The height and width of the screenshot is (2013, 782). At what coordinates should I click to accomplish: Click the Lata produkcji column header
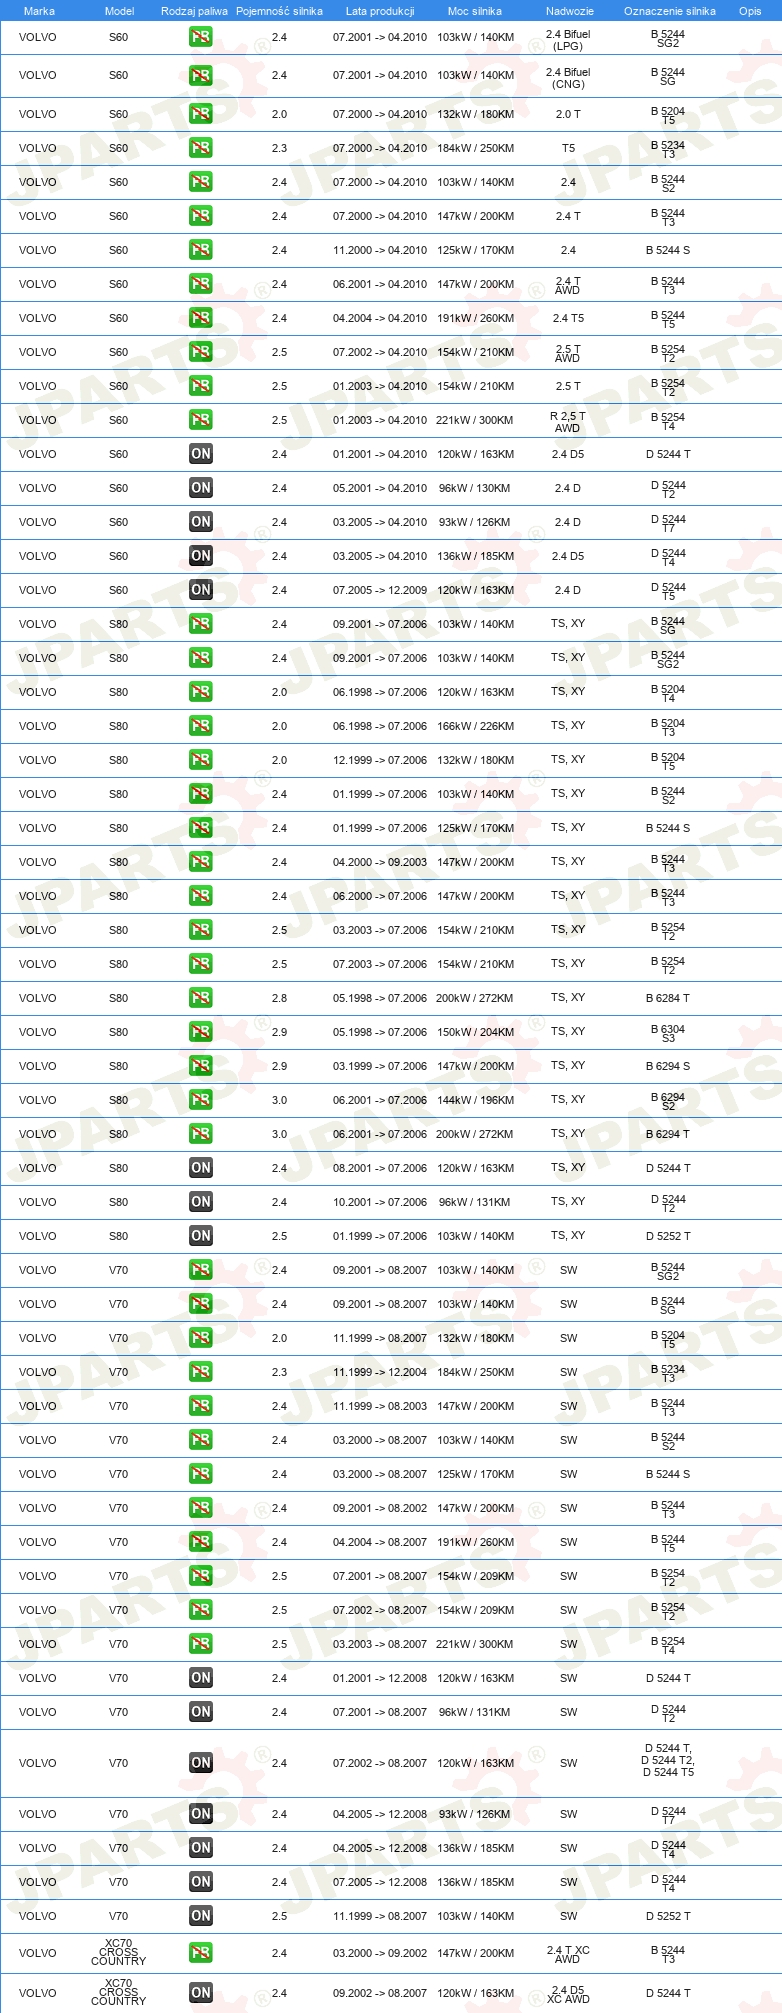(x=380, y=11)
